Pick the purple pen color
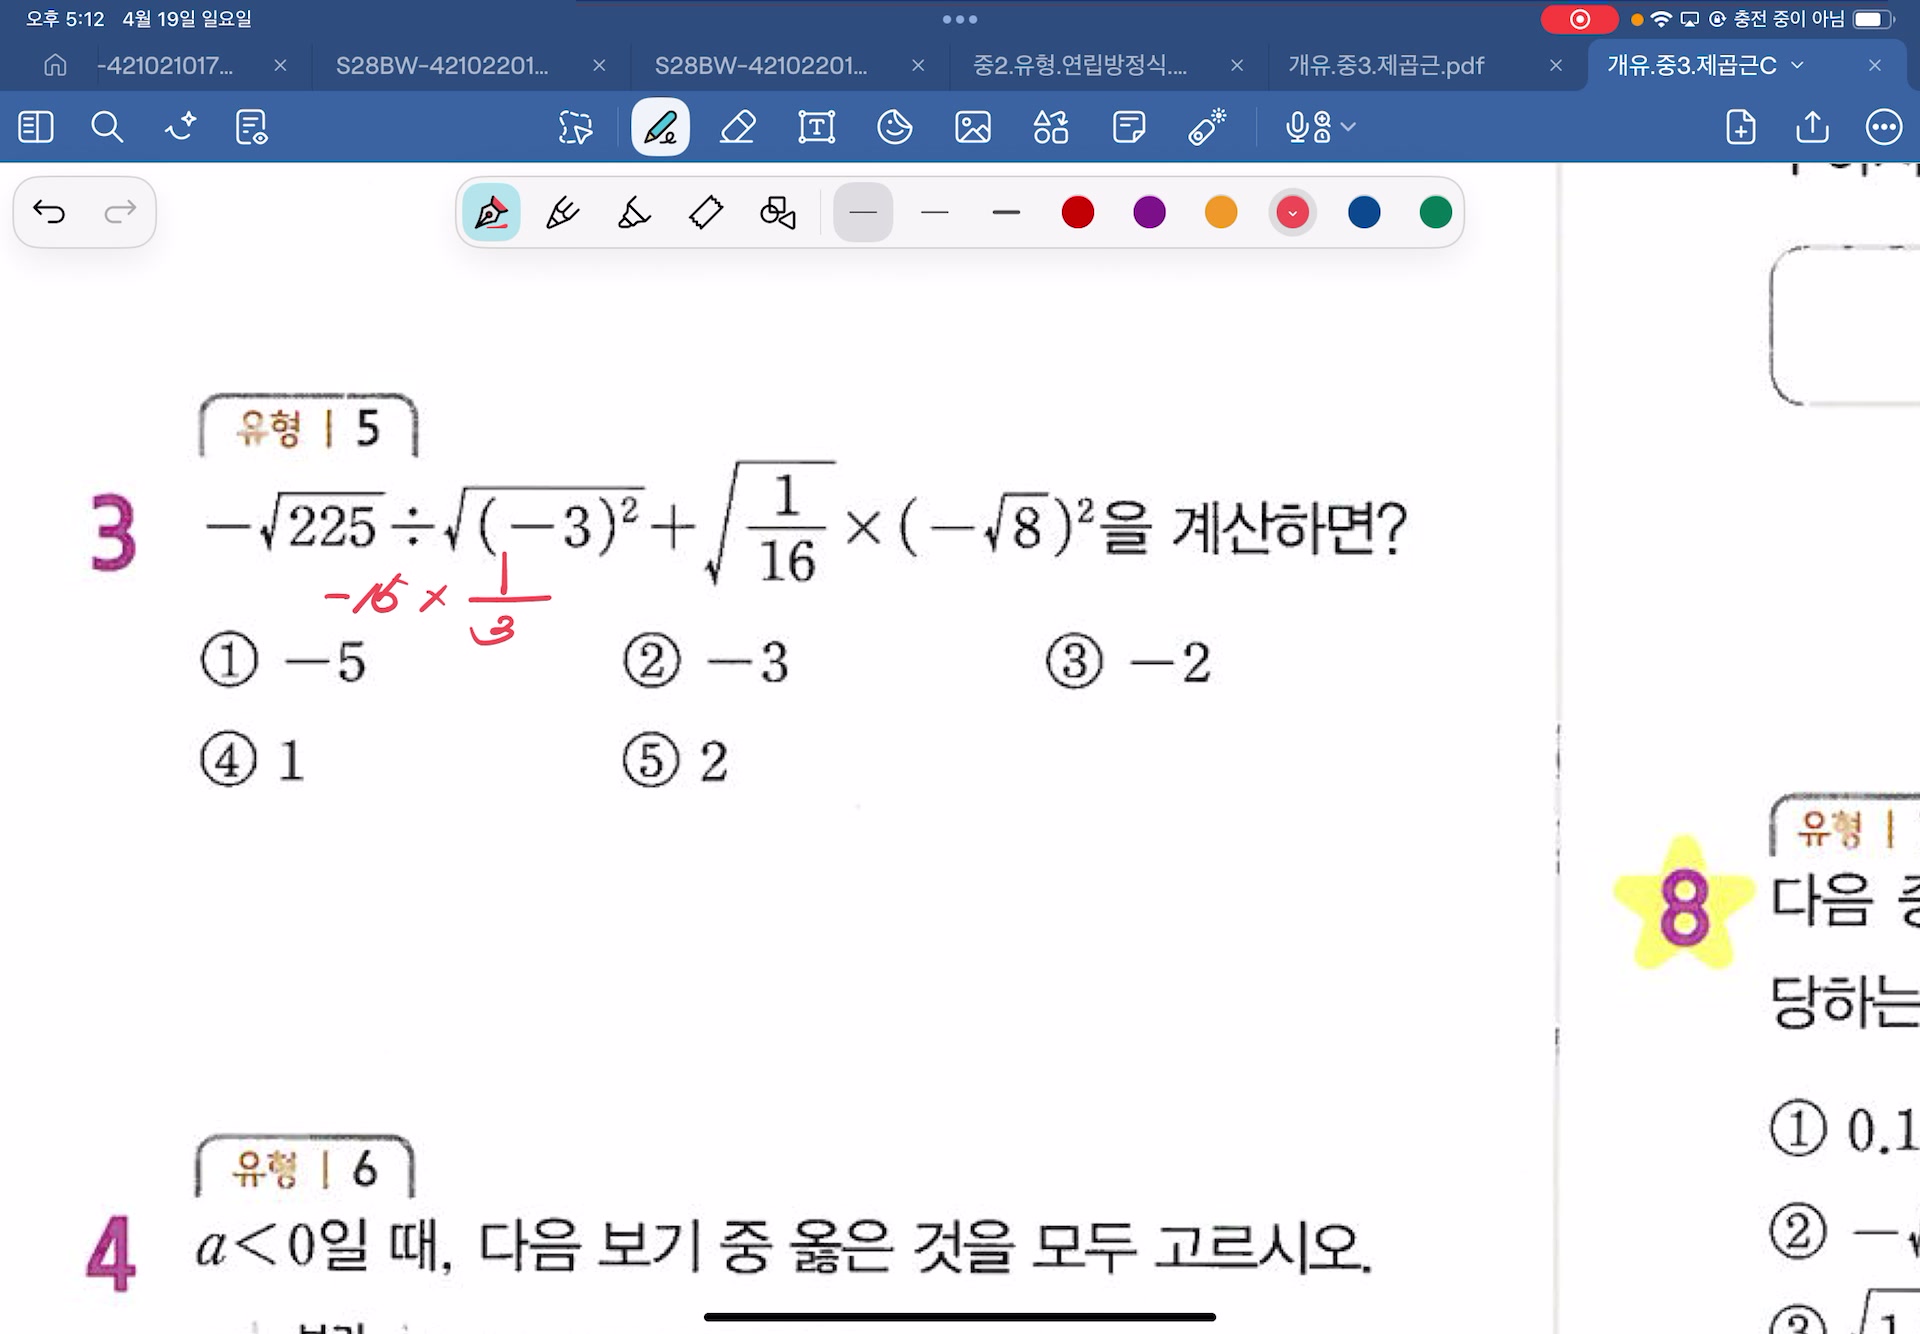This screenshot has width=1920, height=1334. pyautogui.click(x=1149, y=212)
